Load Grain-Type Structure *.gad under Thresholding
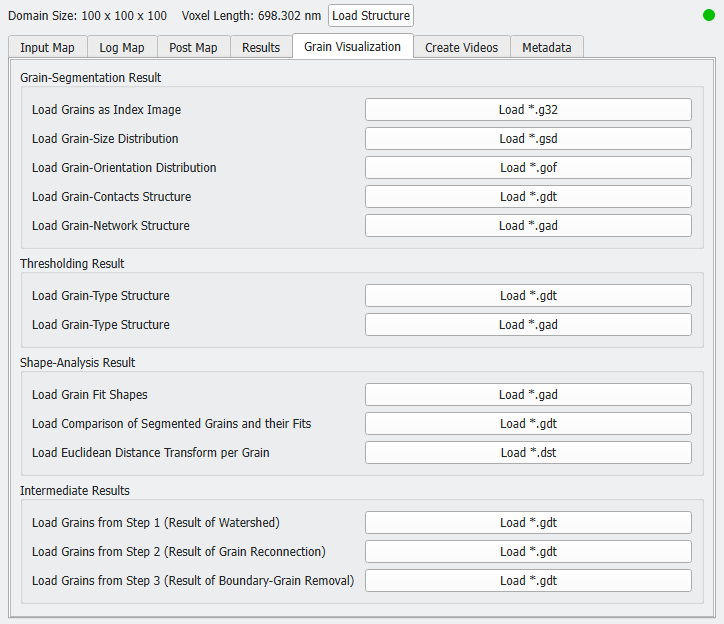Screen dimensions: 724x624 click(528, 325)
